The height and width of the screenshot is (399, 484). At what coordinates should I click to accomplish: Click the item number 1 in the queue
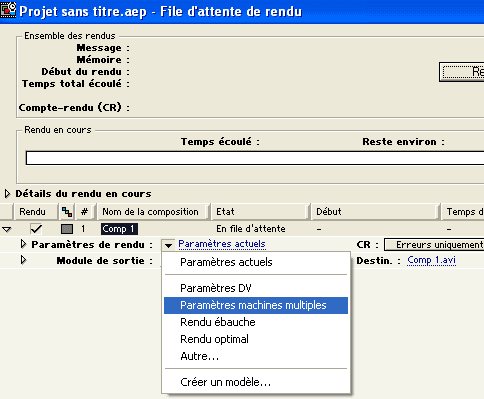[x=83, y=229]
